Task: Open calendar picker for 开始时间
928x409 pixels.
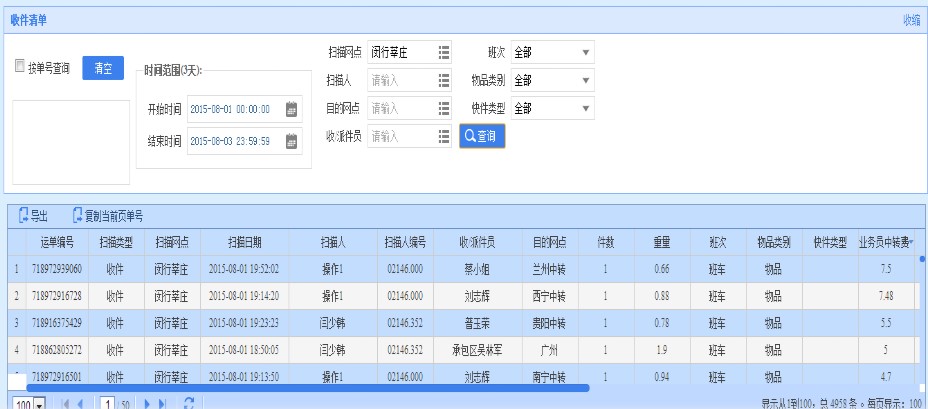Action: tap(291, 110)
